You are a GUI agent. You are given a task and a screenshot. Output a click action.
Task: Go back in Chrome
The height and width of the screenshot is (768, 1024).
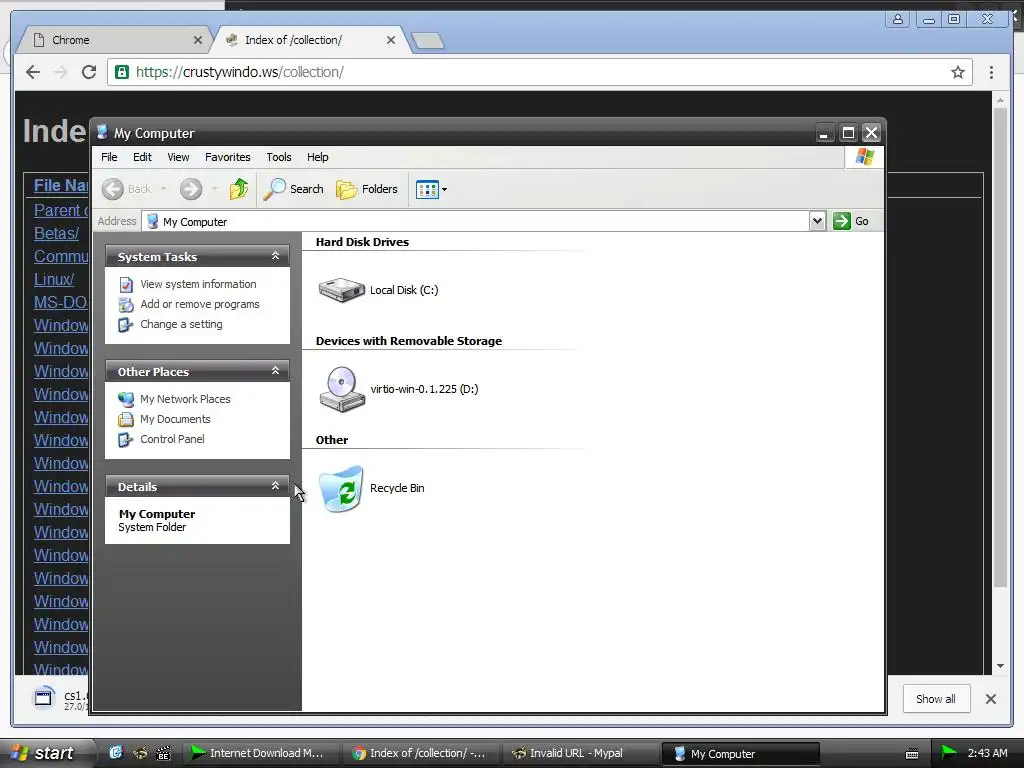pos(33,72)
